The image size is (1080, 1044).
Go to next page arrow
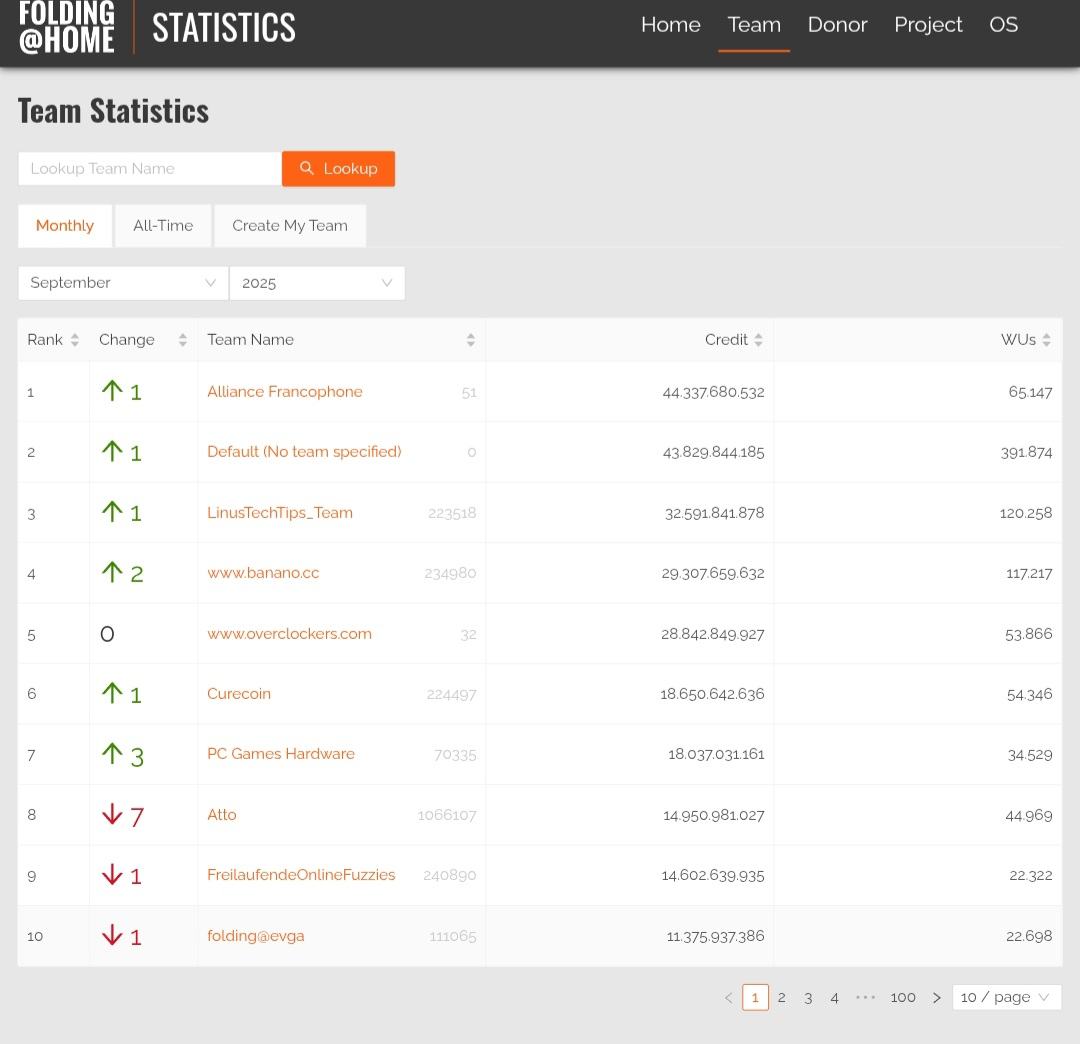(x=936, y=997)
